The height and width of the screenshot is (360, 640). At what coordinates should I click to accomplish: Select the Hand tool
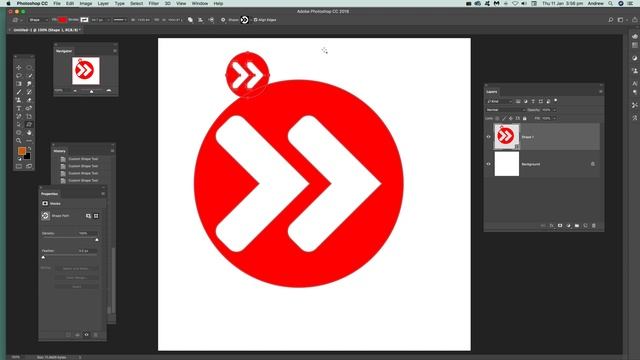[x=29, y=133]
